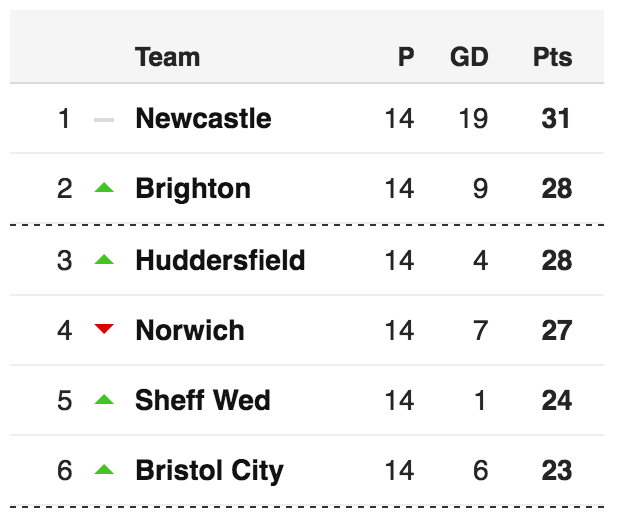Viewport: 618px width, 516px height.
Task: Click the P column header
Action: pos(406,57)
